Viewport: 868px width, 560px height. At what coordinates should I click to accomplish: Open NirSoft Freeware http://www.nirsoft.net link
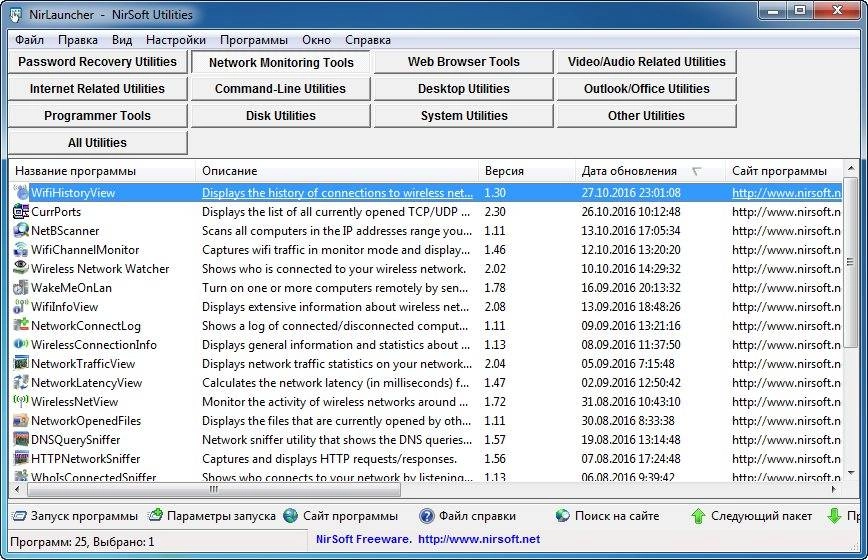coord(428,539)
